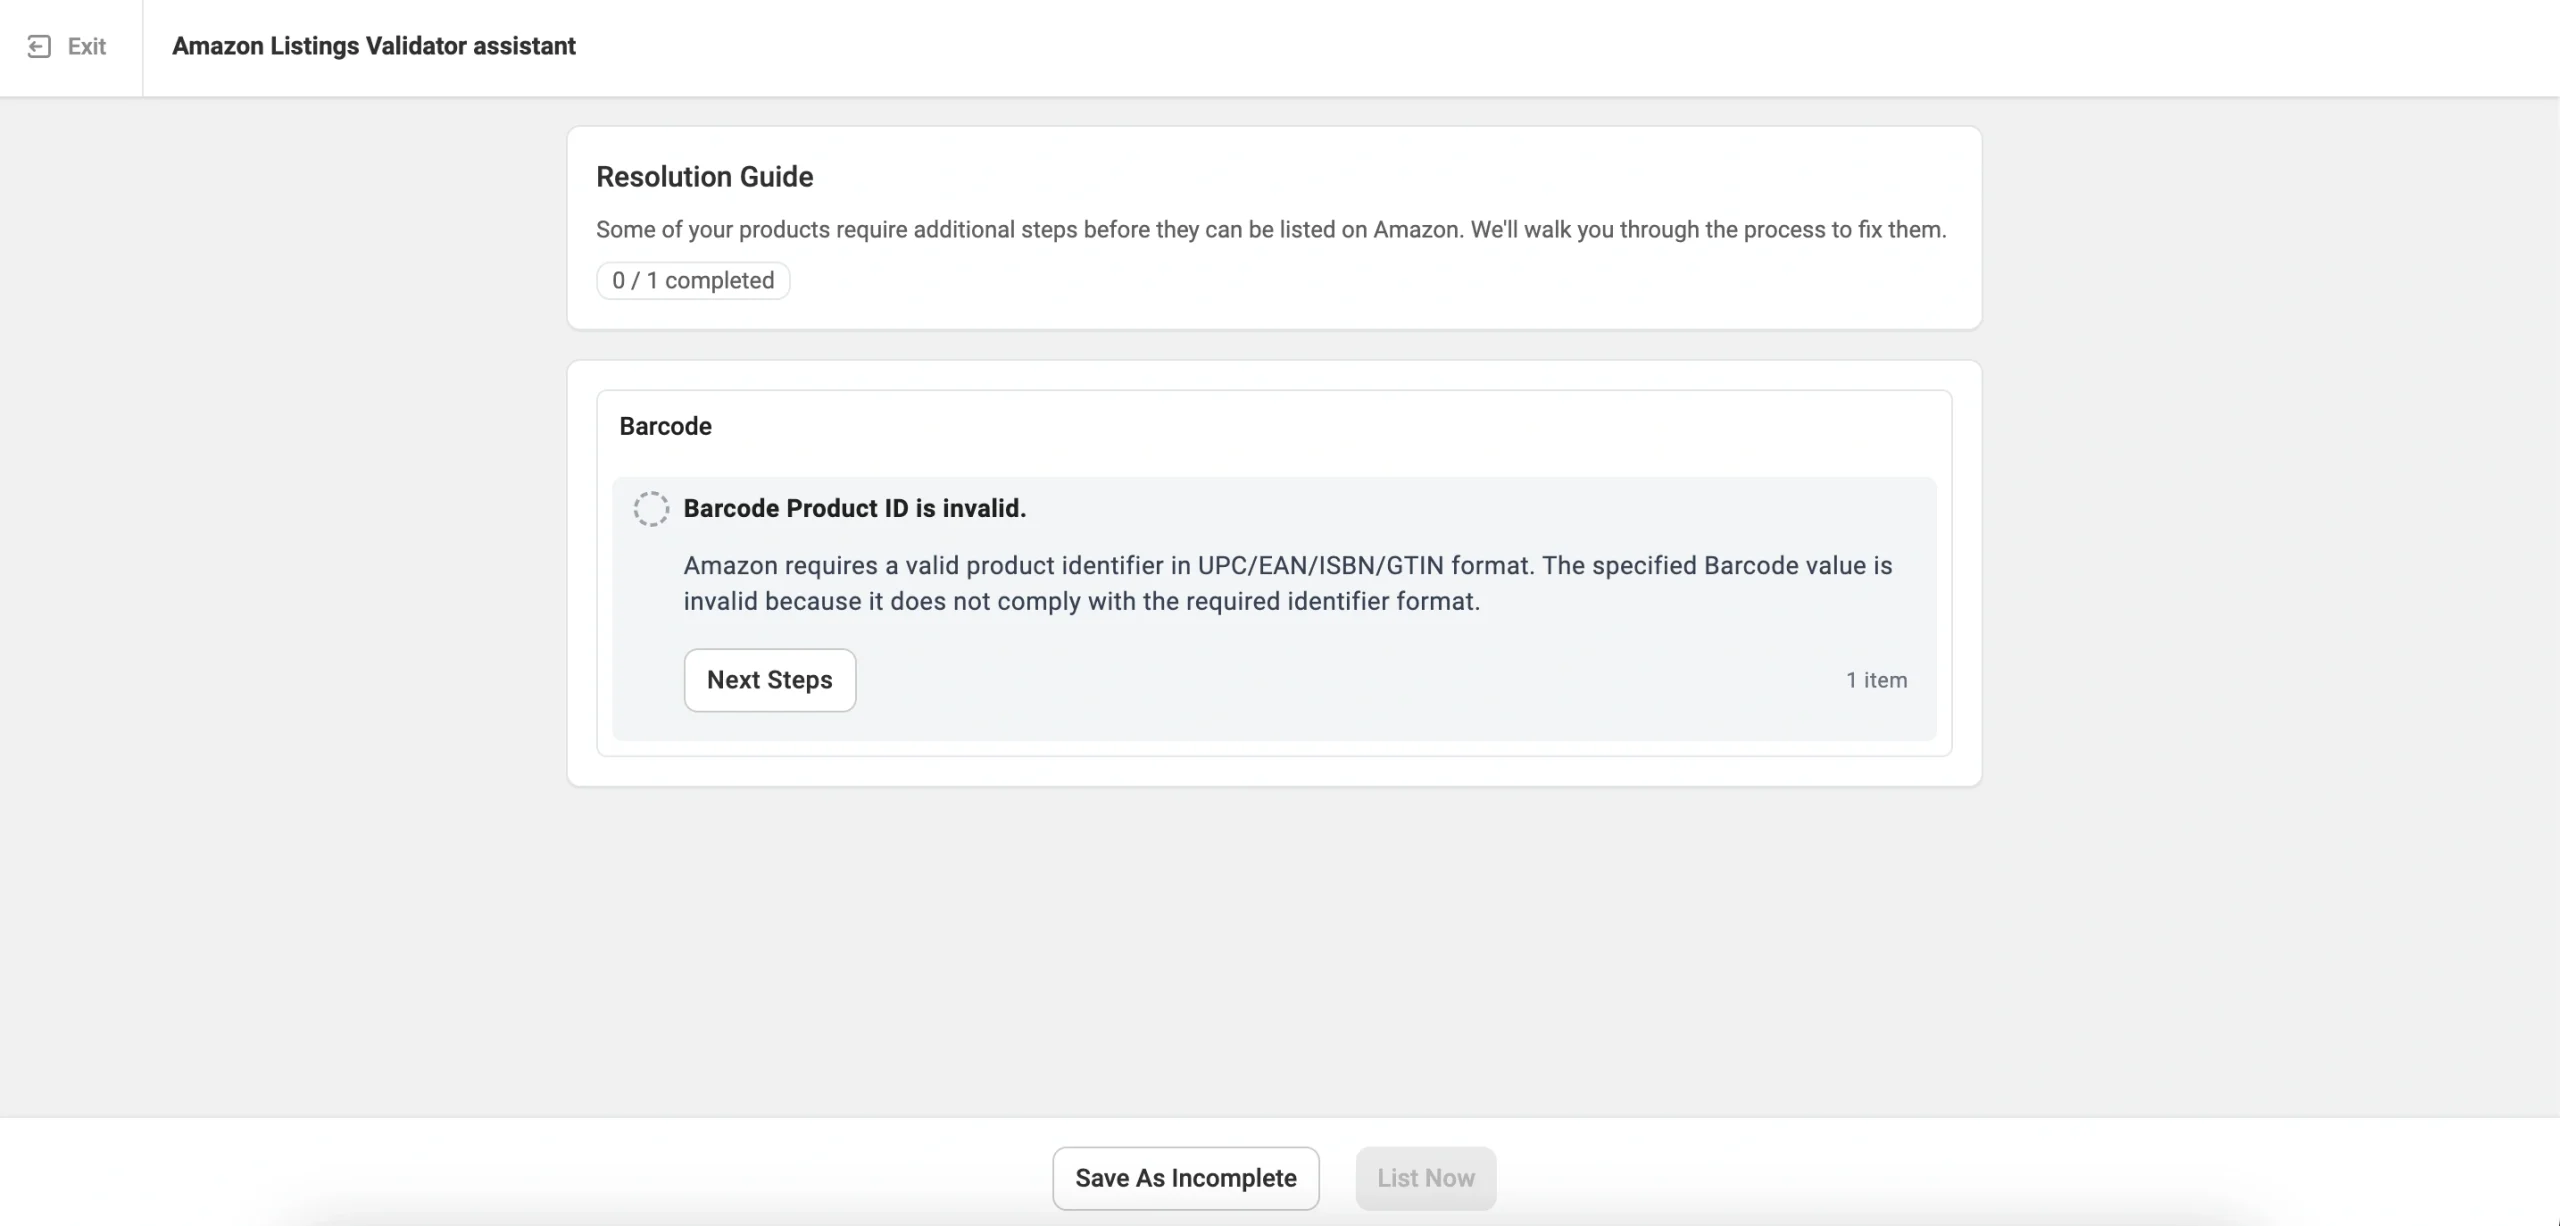
Task: Click Save As Incomplete
Action: [x=1185, y=1178]
